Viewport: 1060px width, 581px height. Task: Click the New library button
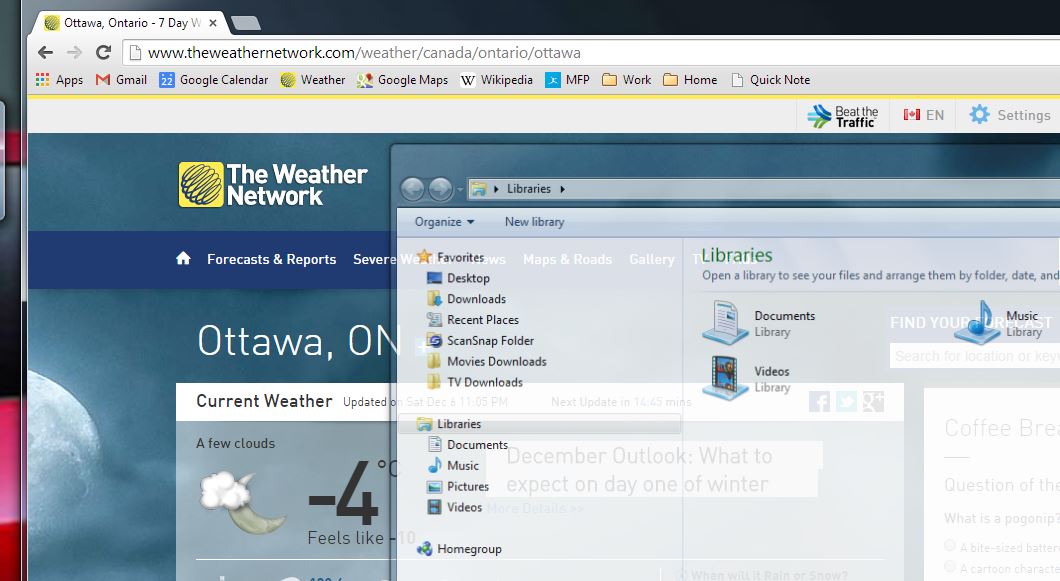[534, 222]
